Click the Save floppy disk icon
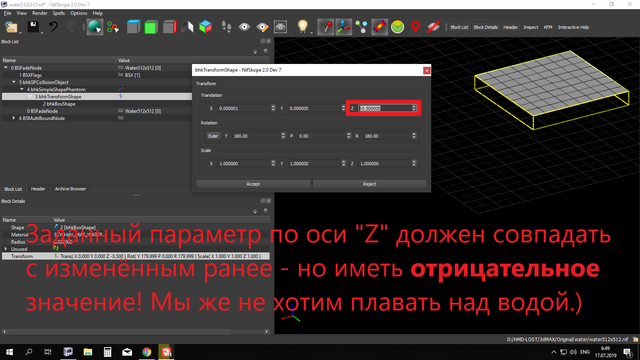640x360 pixels. point(33,27)
